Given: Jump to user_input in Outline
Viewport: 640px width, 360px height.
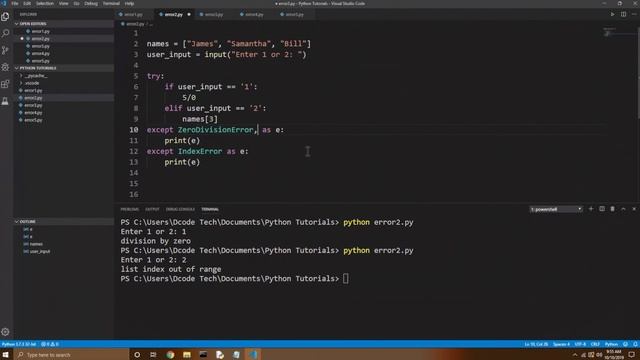Looking at the screenshot, I should pos(40,251).
